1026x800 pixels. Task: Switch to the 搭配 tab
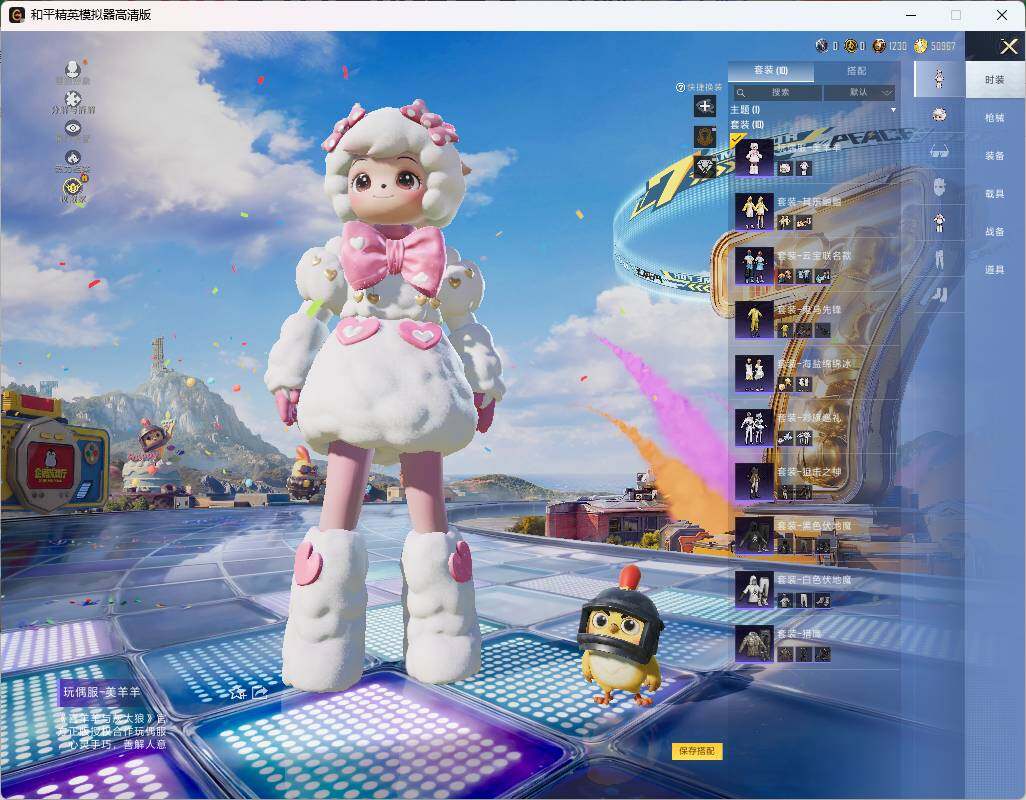pos(856,71)
